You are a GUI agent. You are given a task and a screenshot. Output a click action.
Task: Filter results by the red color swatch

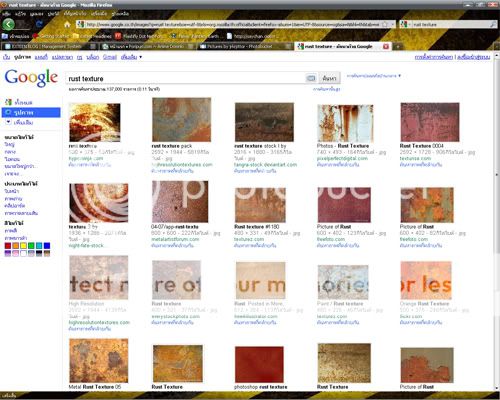click(8, 246)
